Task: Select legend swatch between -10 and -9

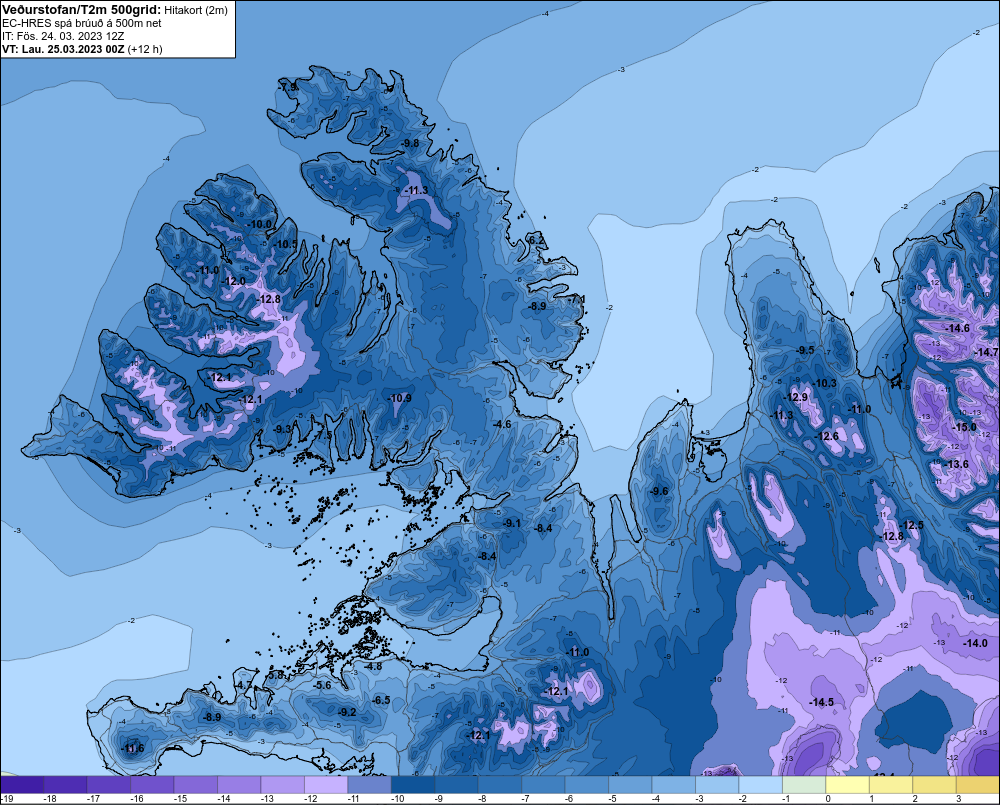Action: point(413,784)
